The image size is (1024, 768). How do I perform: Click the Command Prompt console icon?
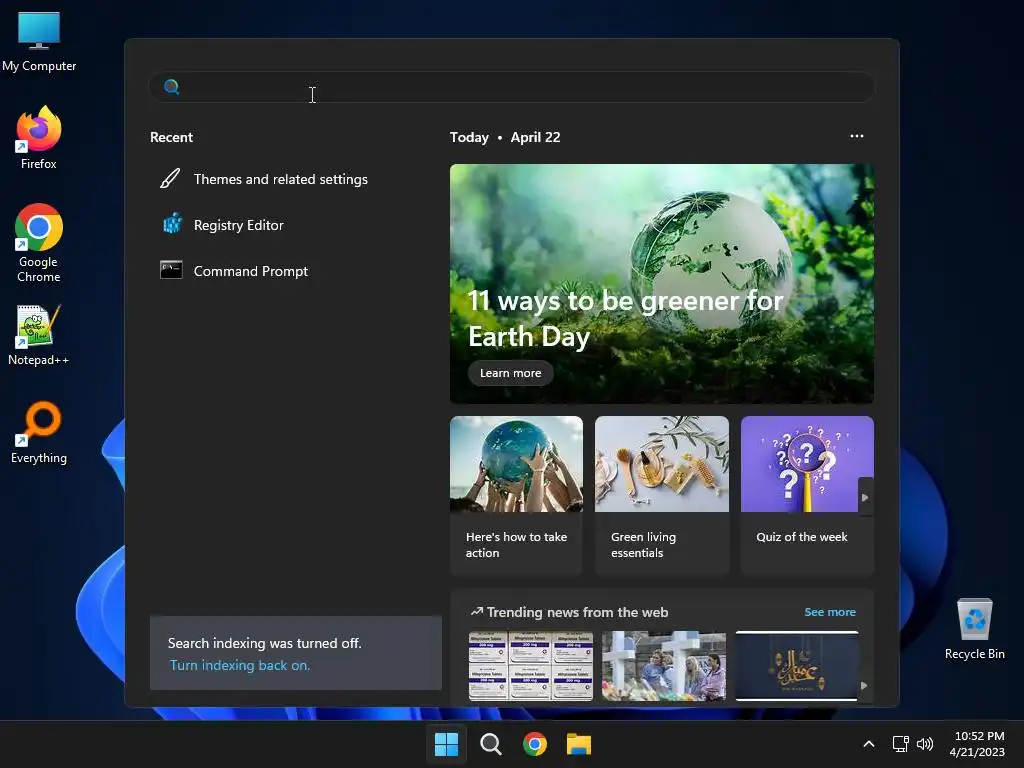click(171, 270)
